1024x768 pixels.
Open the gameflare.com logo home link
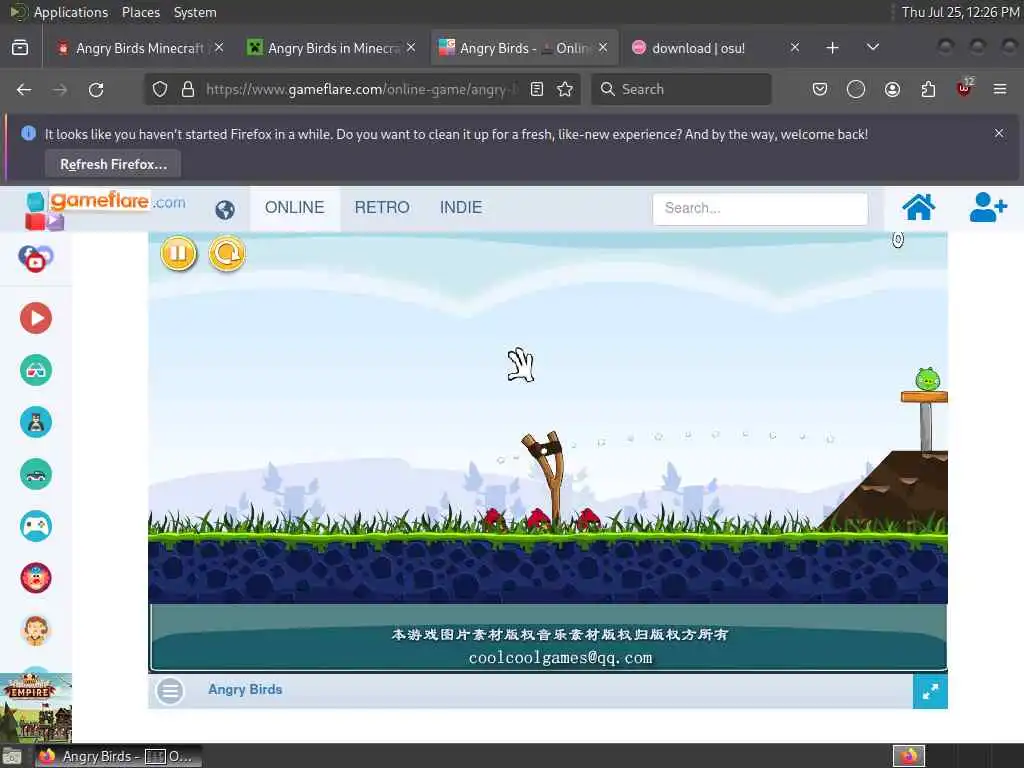tap(104, 208)
